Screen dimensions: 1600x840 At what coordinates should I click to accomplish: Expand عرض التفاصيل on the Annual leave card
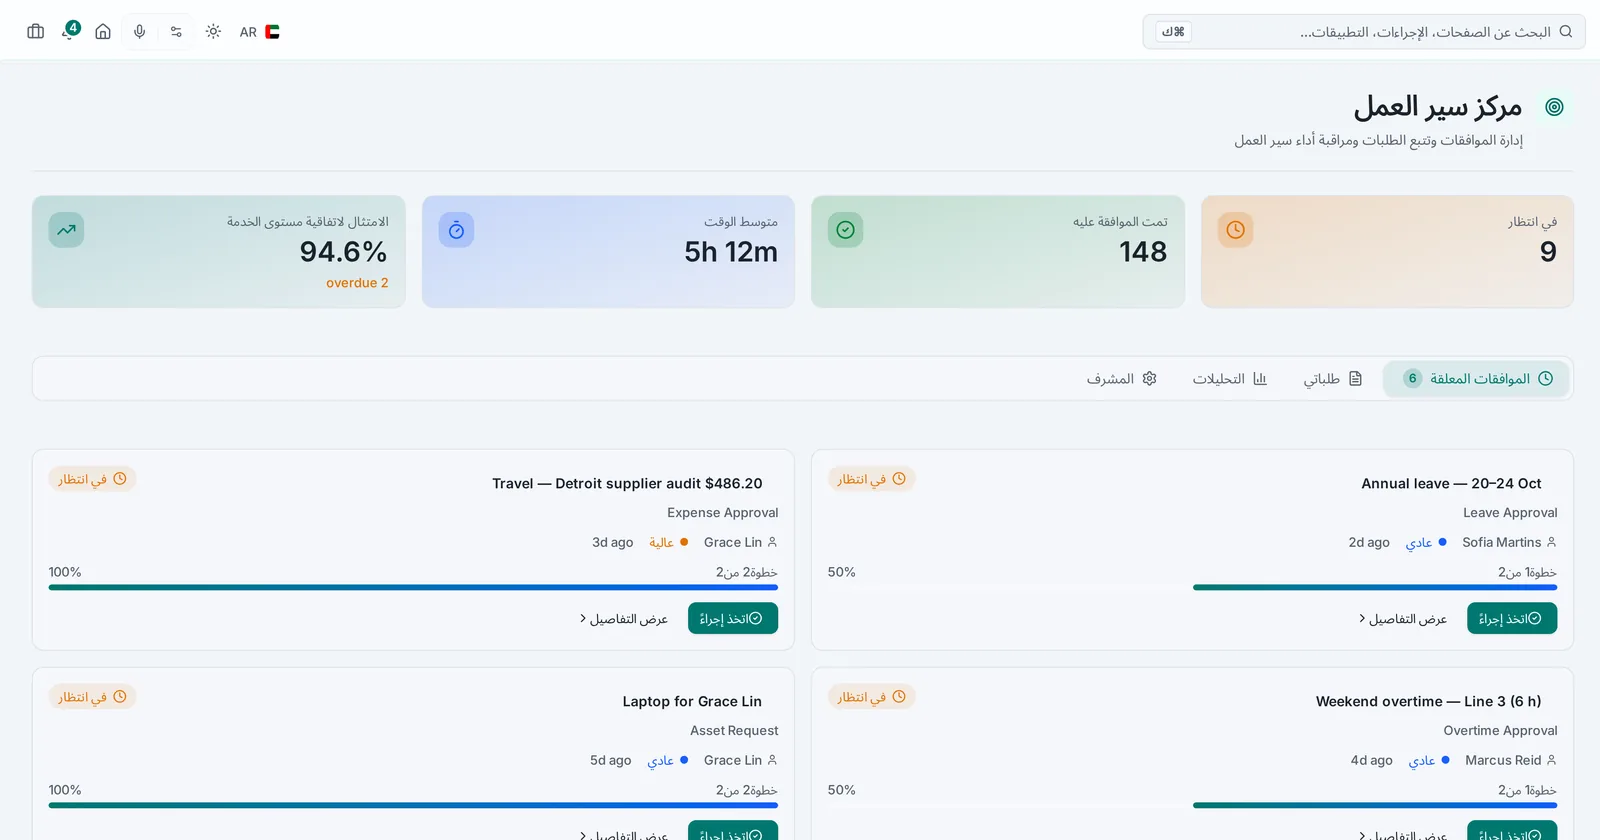[x=1403, y=619]
